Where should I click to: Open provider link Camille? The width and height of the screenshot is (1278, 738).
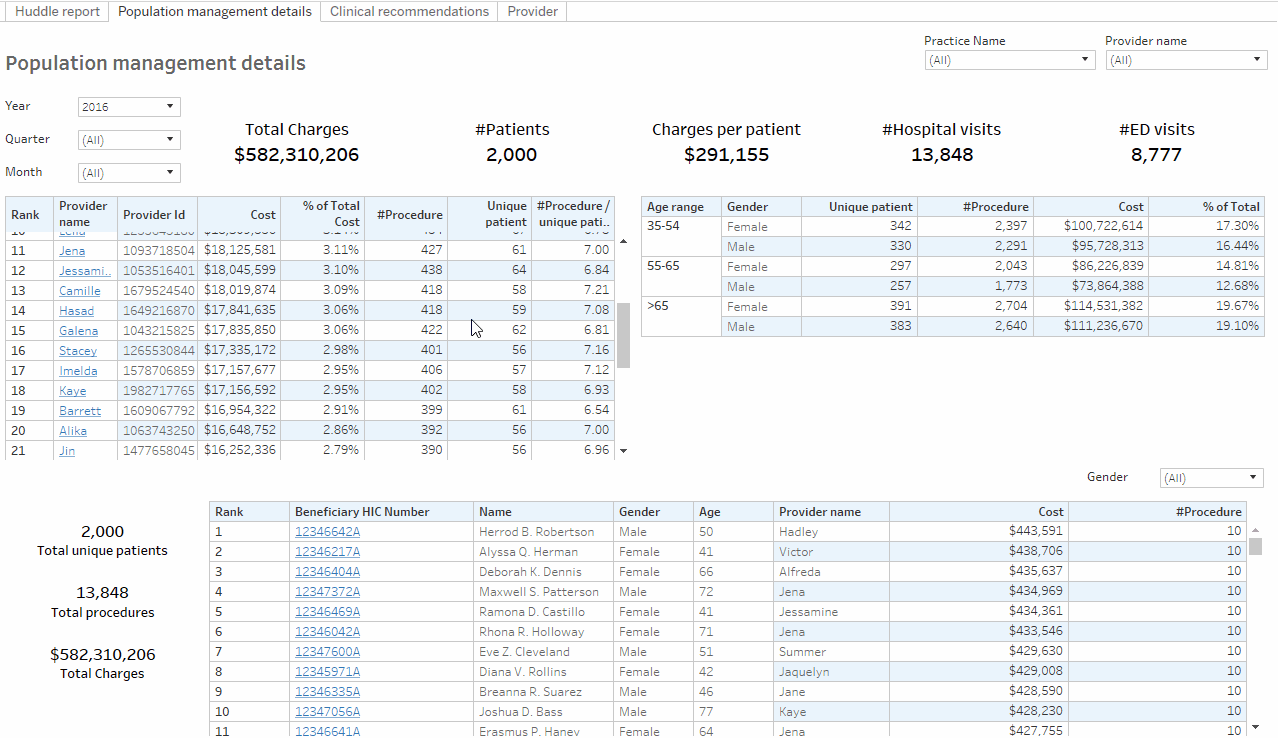click(80, 291)
